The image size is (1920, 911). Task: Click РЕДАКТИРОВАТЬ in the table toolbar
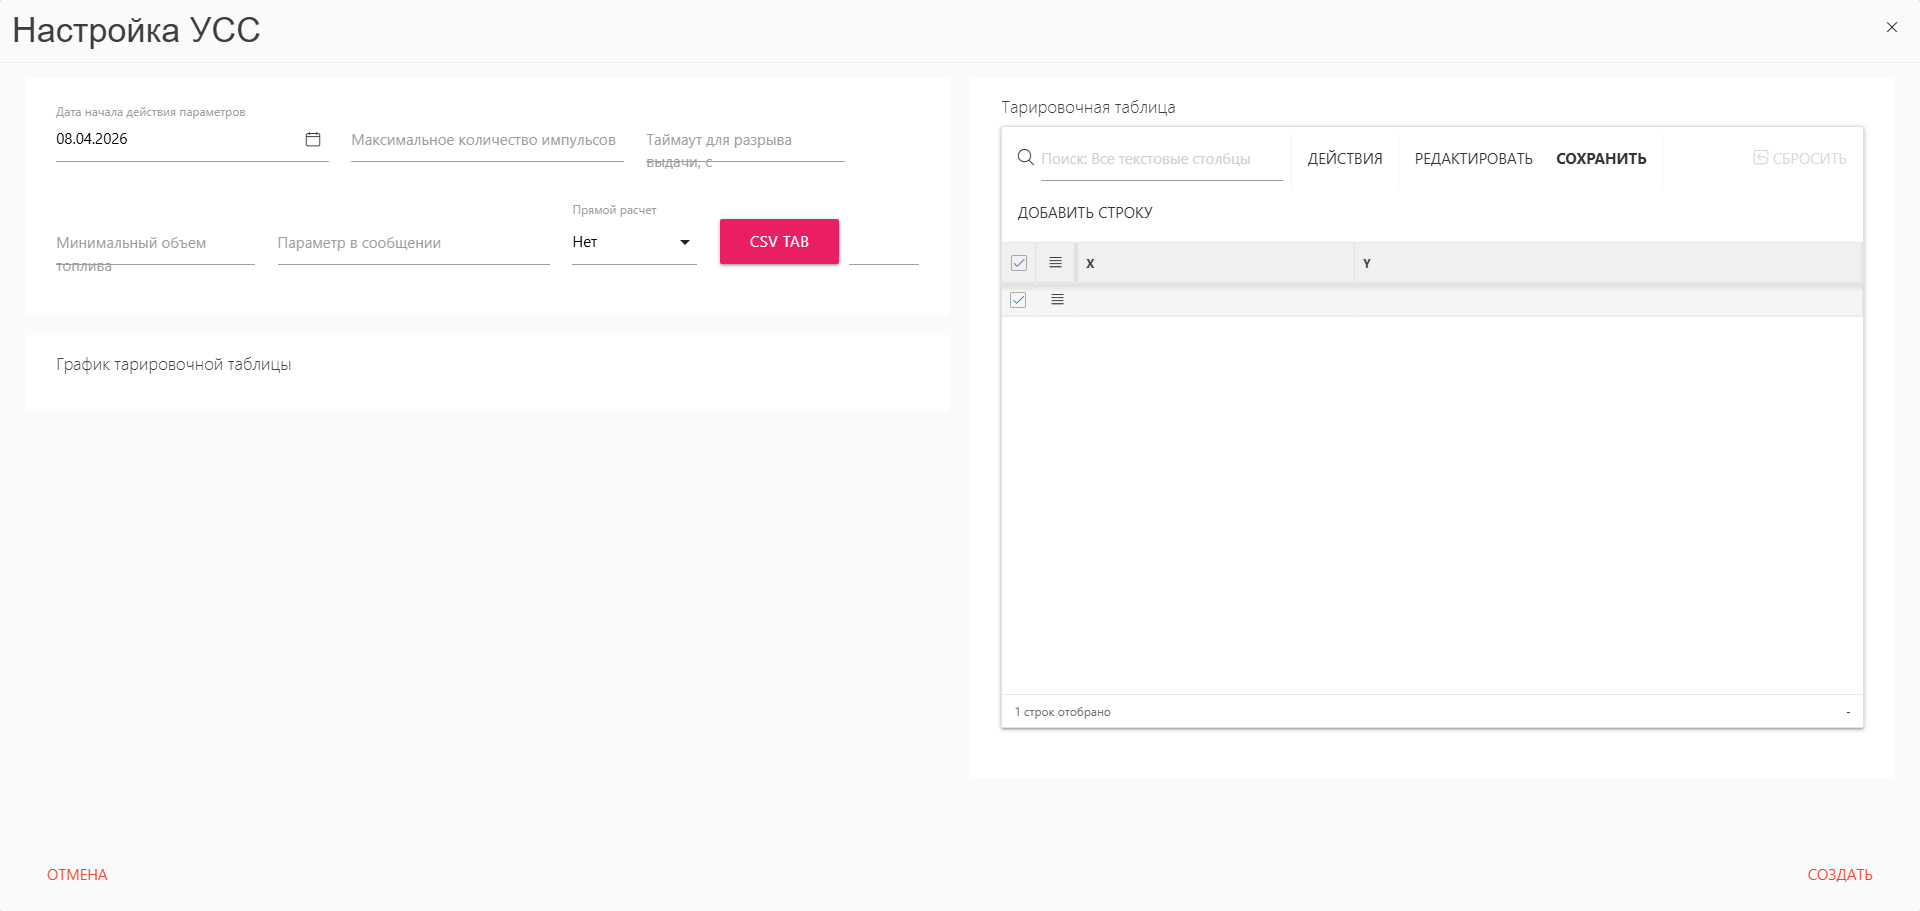click(x=1473, y=159)
